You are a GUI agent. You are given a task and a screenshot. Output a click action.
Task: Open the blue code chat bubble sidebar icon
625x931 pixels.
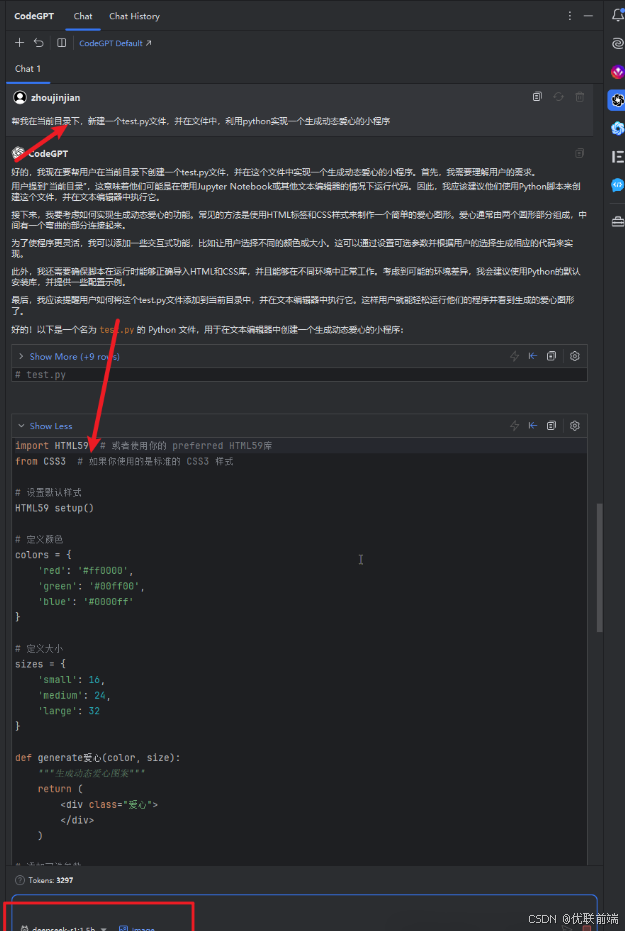pyautogui.click(x=617, y=185)
